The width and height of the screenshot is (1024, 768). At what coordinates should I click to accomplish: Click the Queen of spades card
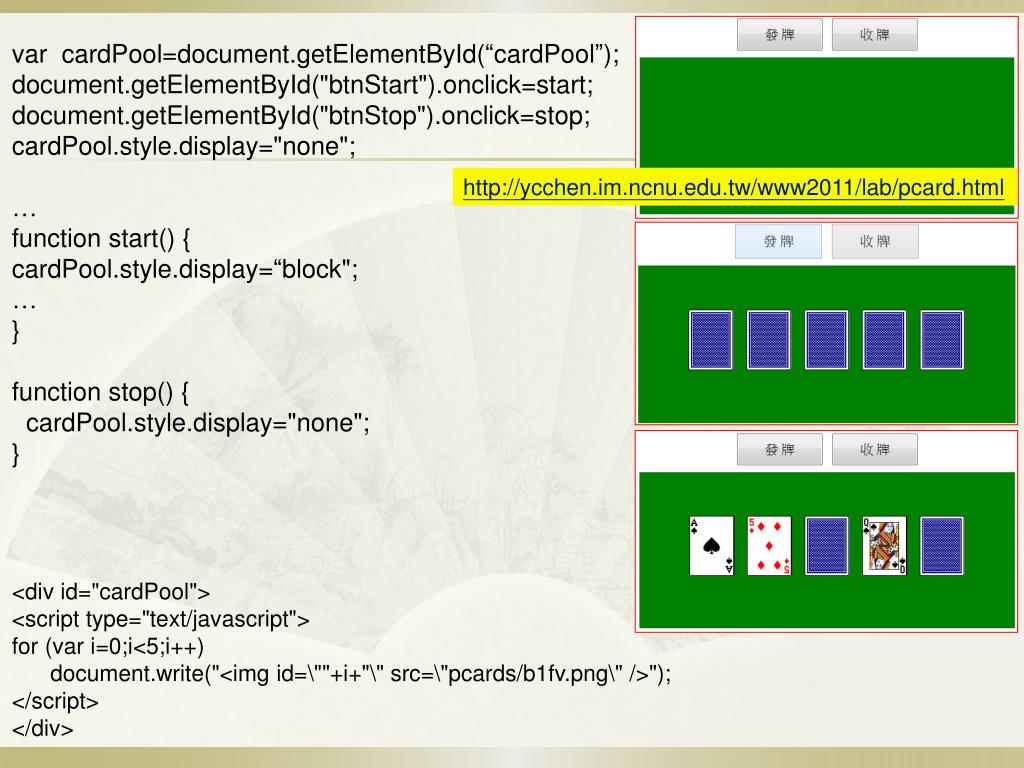click(884, 546)
